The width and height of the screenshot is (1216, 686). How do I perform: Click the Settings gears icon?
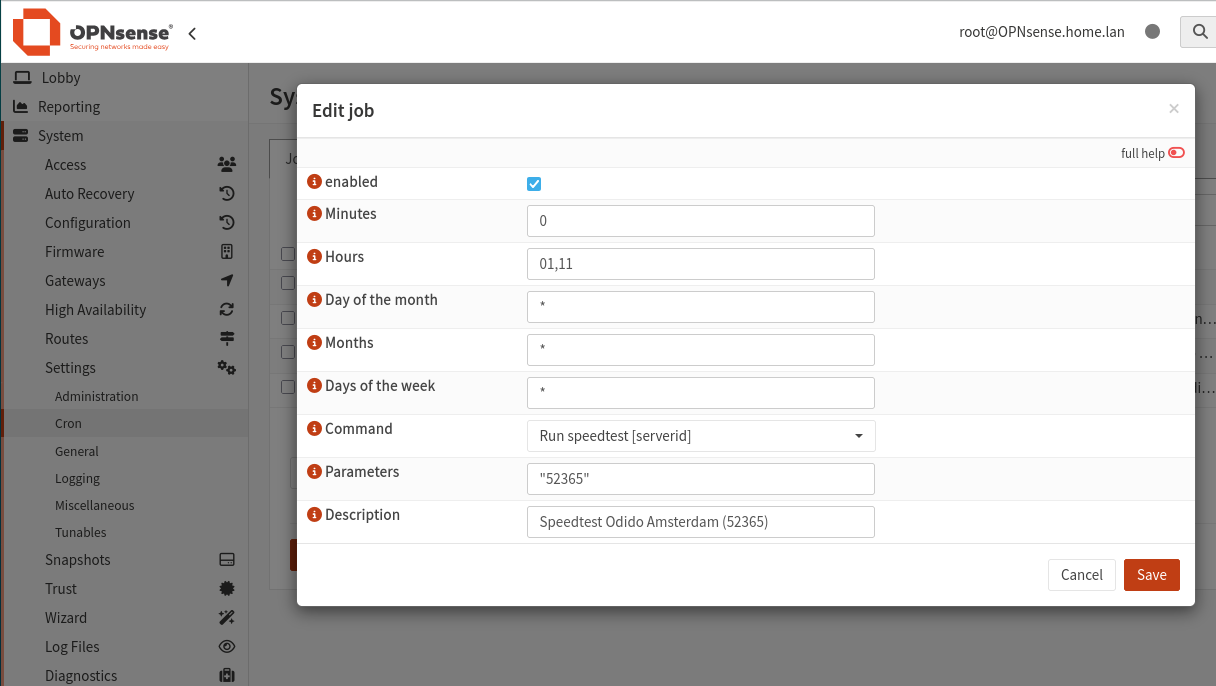[227, 368]
